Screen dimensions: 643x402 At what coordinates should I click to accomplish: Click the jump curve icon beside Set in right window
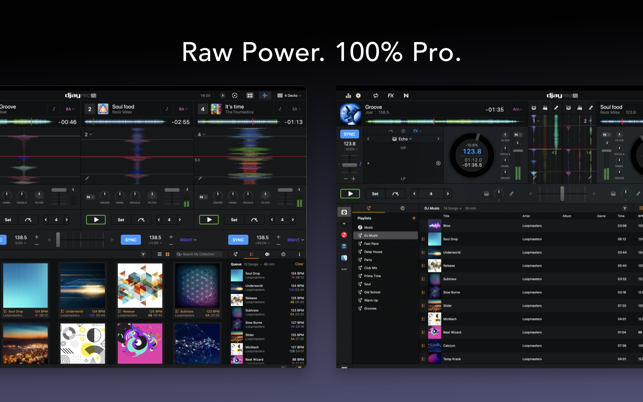tap(395, 194)
